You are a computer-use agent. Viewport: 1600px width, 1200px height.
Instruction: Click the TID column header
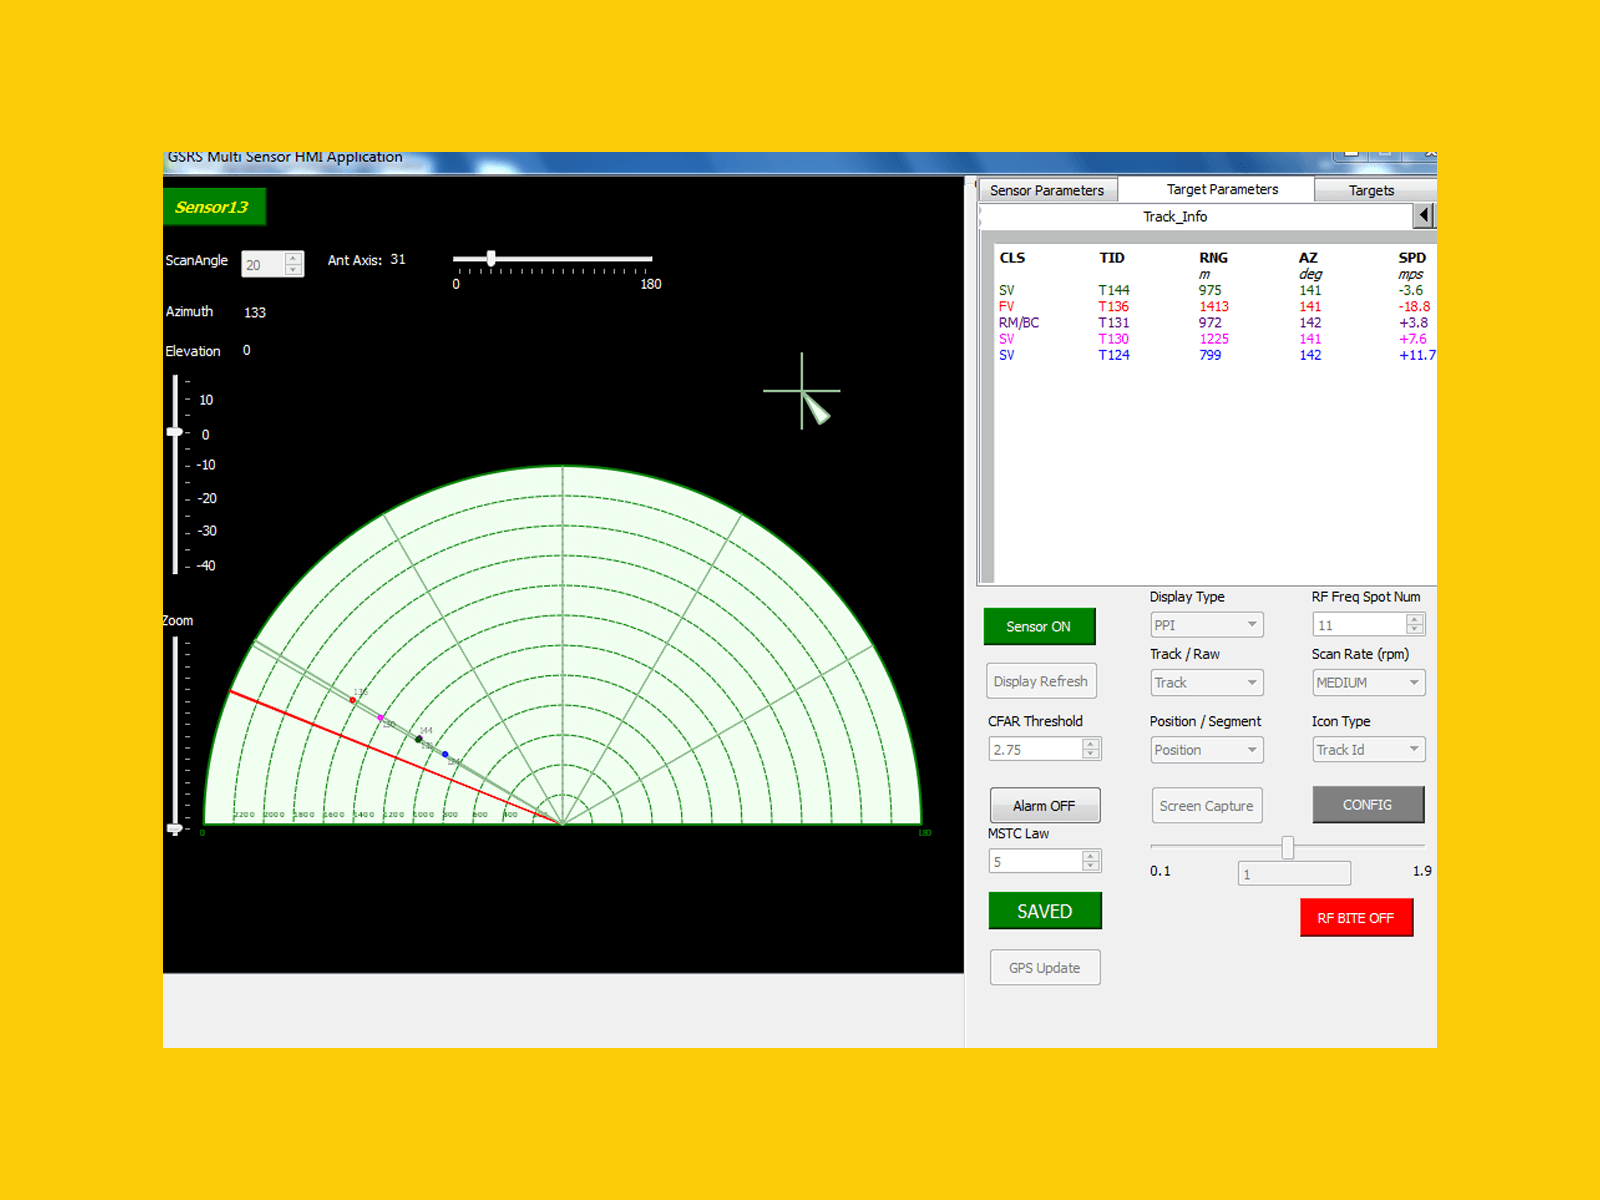1112,257
